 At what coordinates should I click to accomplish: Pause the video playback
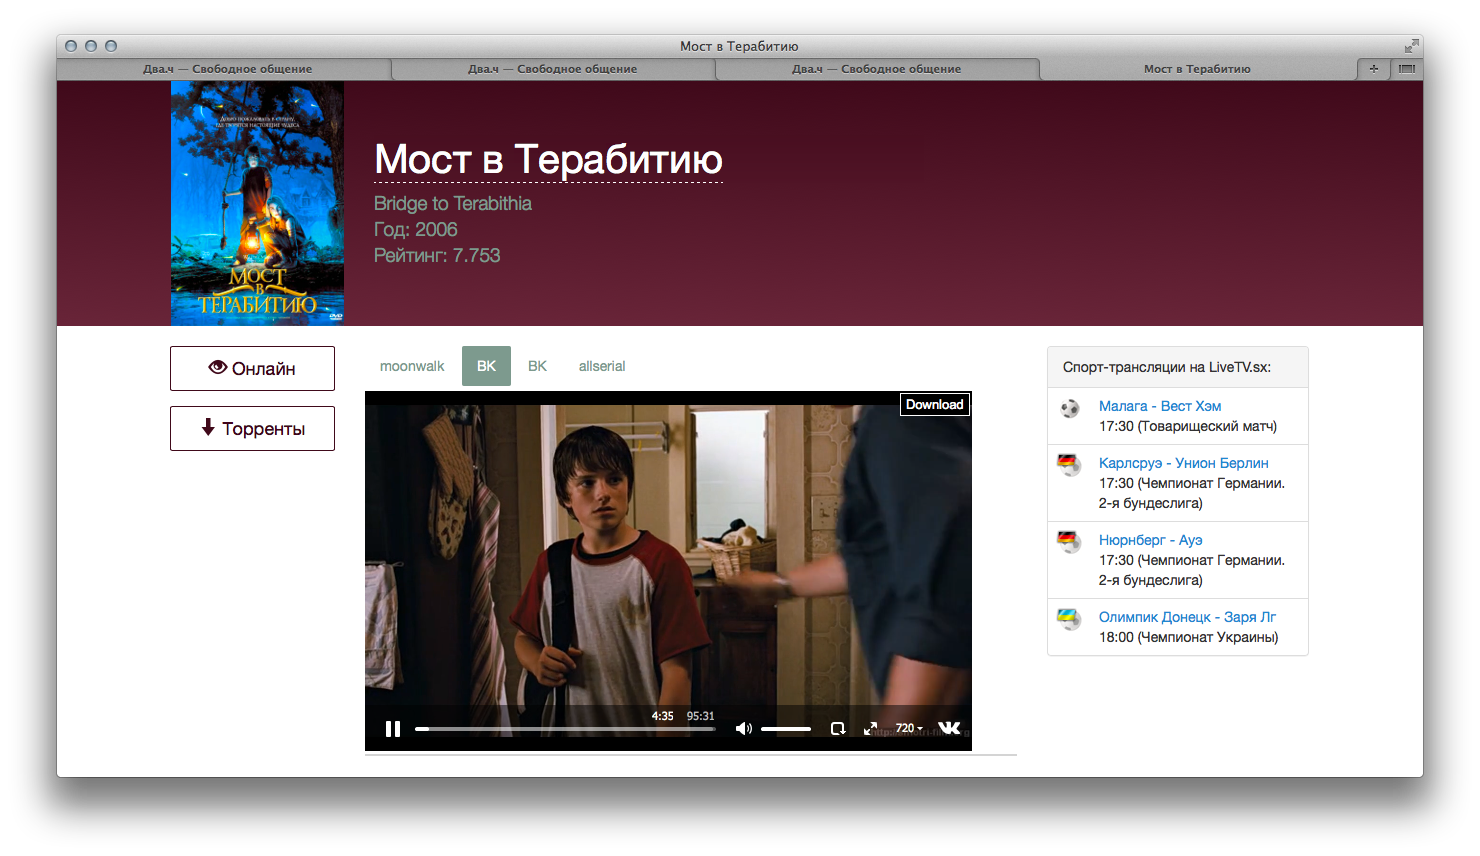393,729
